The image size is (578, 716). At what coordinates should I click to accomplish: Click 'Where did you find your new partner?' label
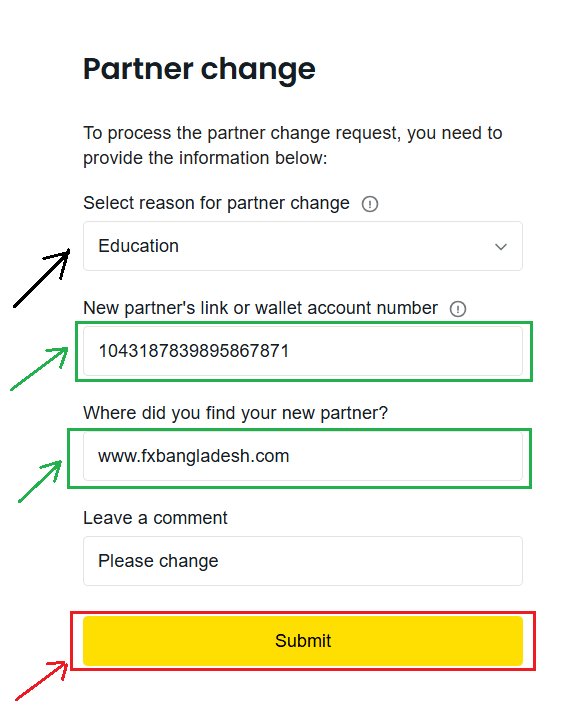[236, 413]
